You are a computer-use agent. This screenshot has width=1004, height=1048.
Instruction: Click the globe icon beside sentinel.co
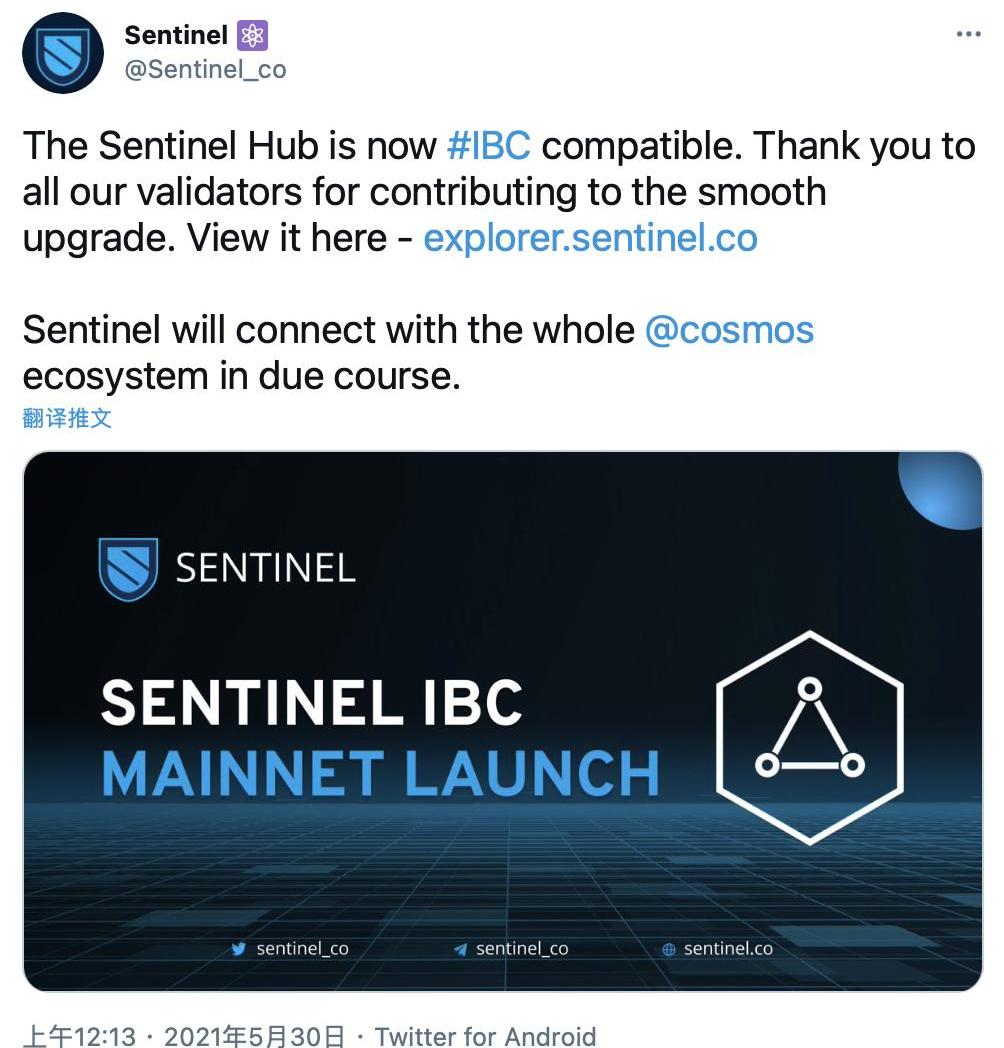point(669,949)
